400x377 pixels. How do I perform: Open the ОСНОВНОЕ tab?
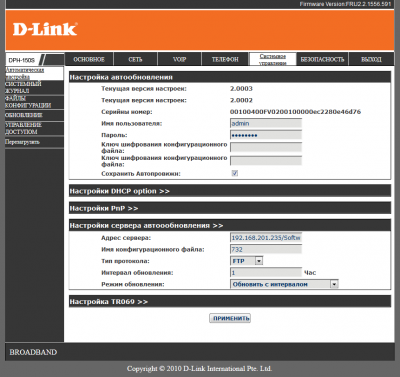[89, 59]
